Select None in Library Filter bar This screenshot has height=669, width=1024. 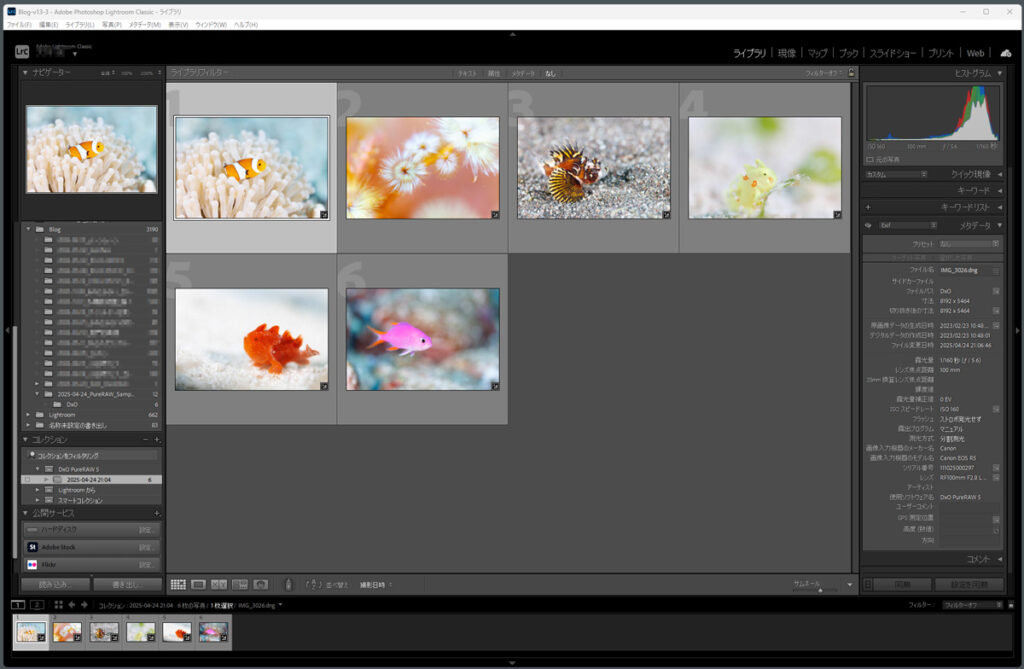[x=551, y=73]
